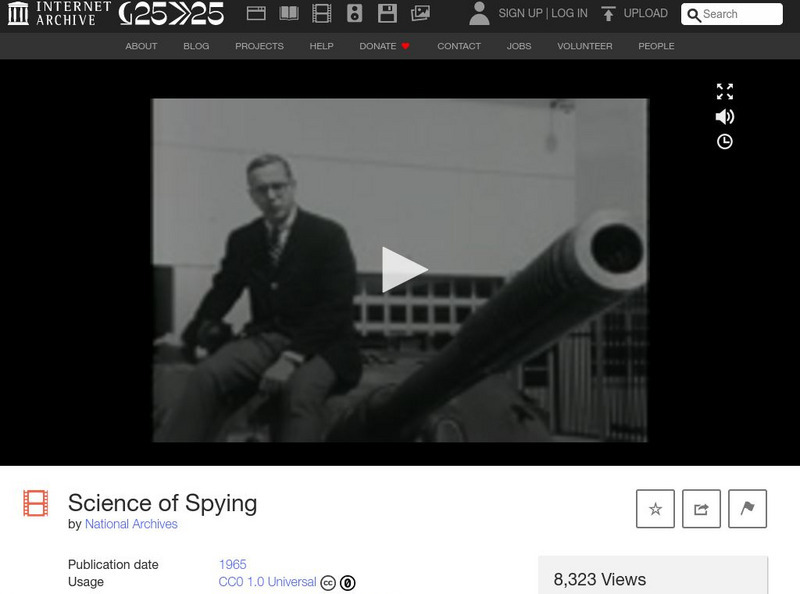Mute the video player volume

click(x=724, y=117)
